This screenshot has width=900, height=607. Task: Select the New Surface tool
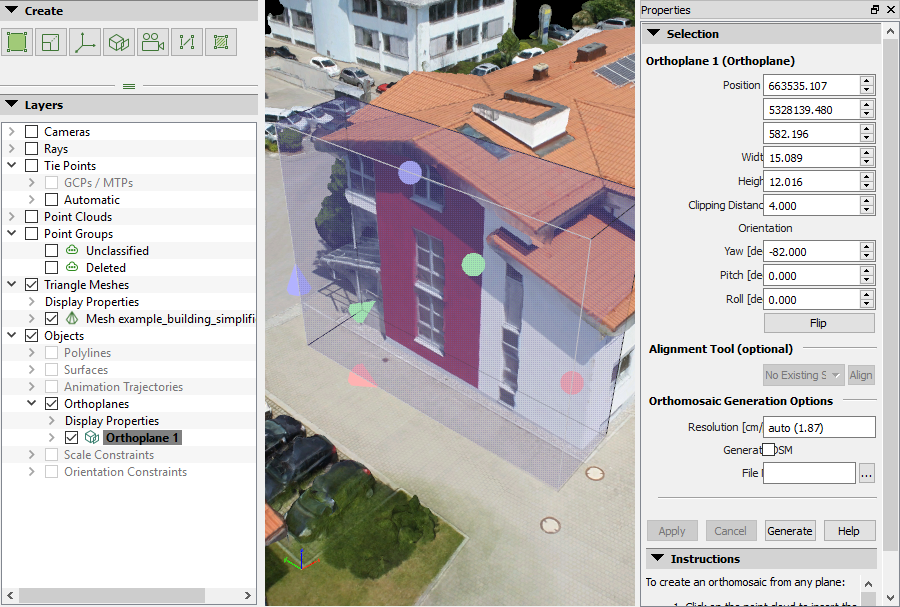tap(221, 42)
